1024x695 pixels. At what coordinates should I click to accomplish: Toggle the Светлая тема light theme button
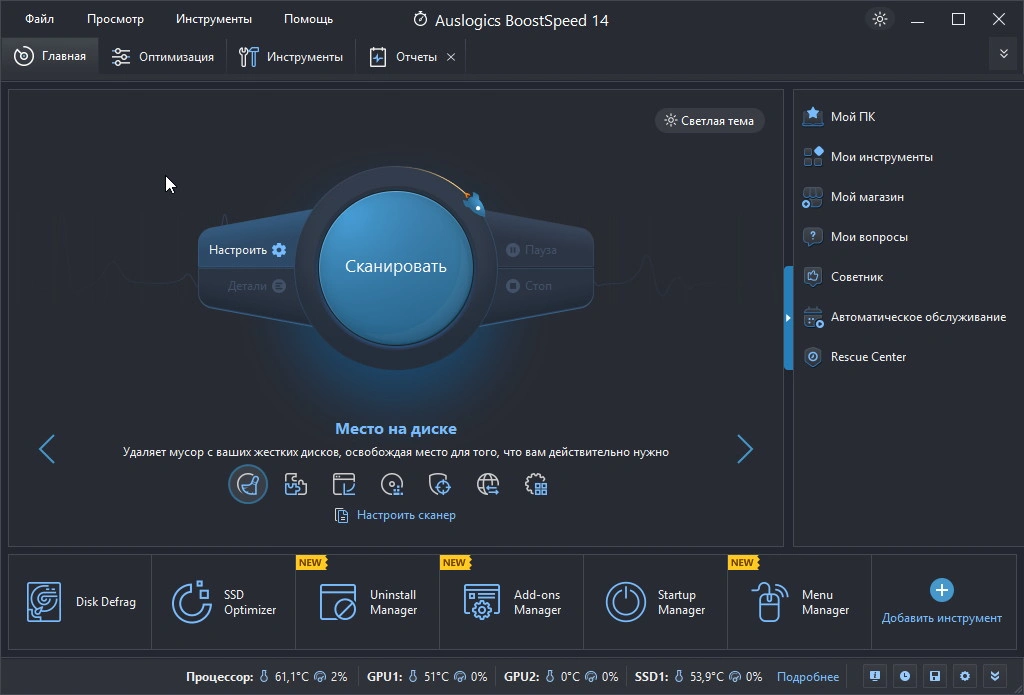point(709,120)
